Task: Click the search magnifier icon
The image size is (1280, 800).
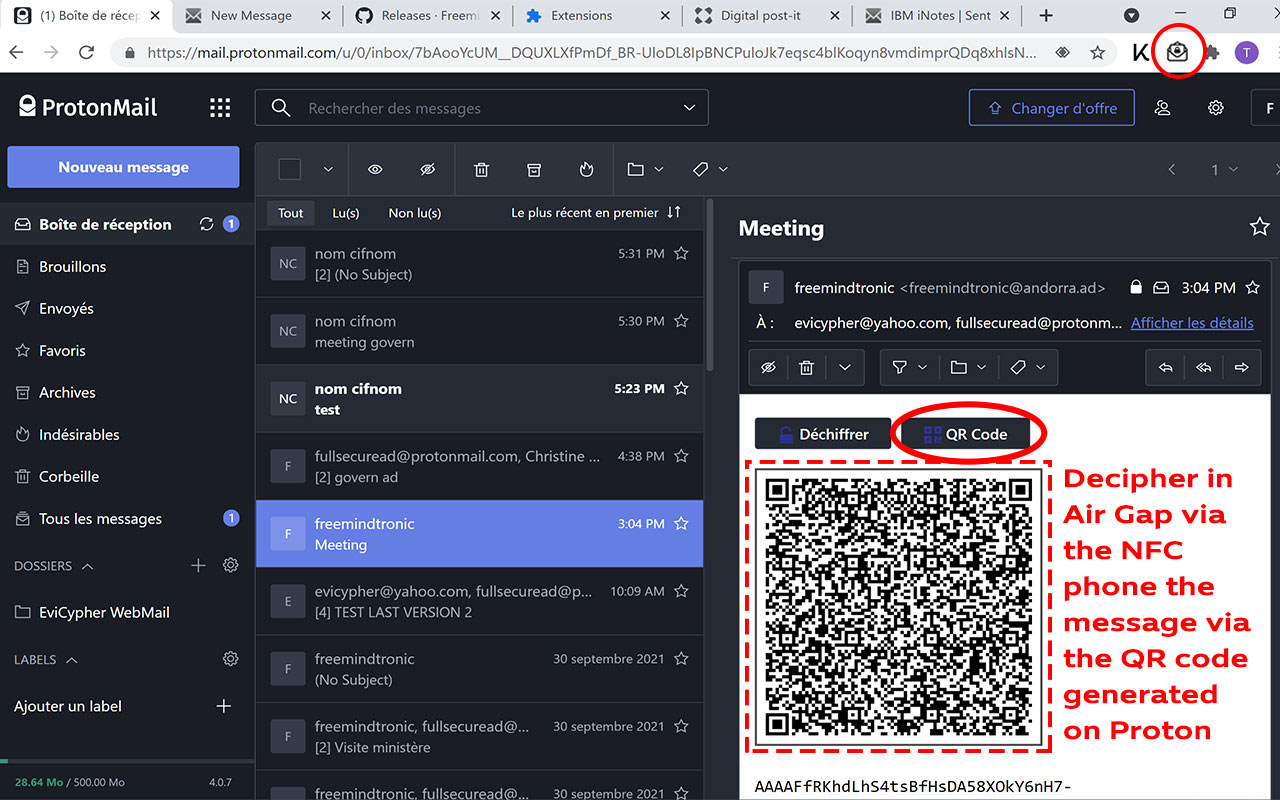Action: point(281,108)
